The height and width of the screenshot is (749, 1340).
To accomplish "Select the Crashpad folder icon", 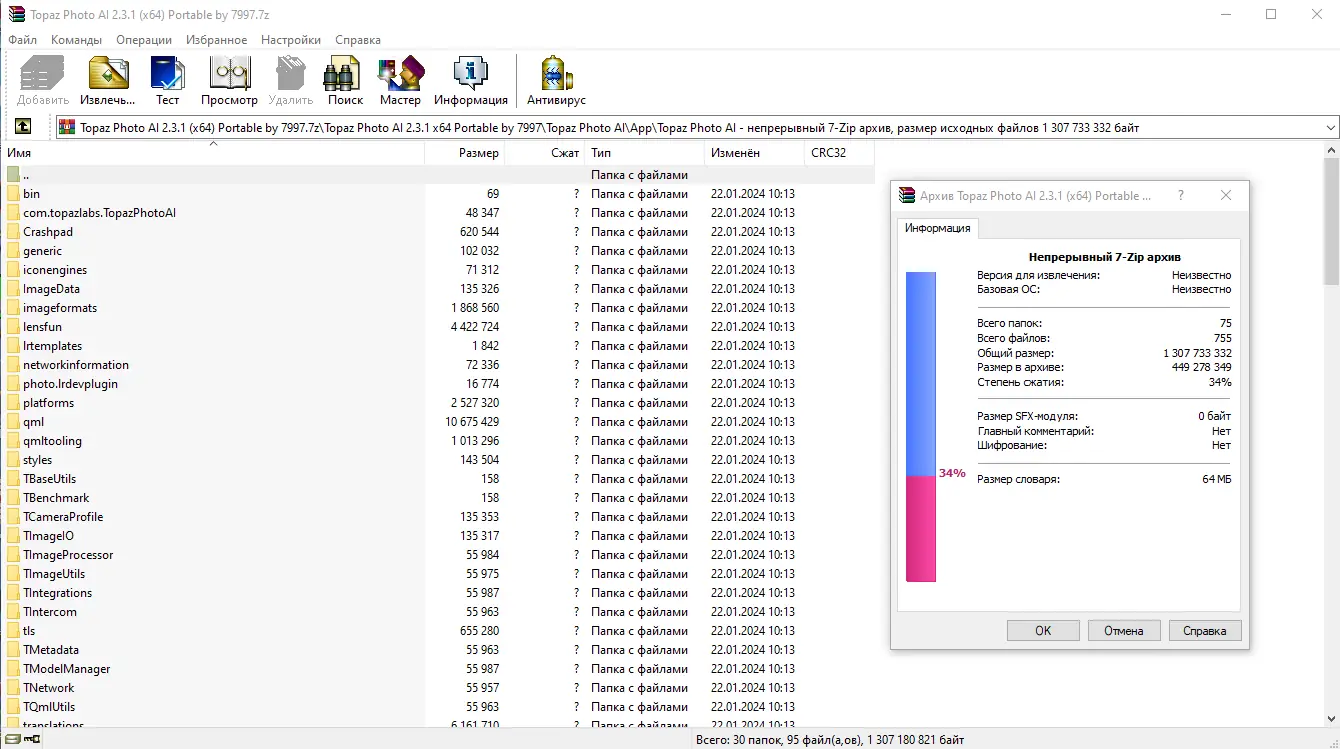I will pos(13,231).
